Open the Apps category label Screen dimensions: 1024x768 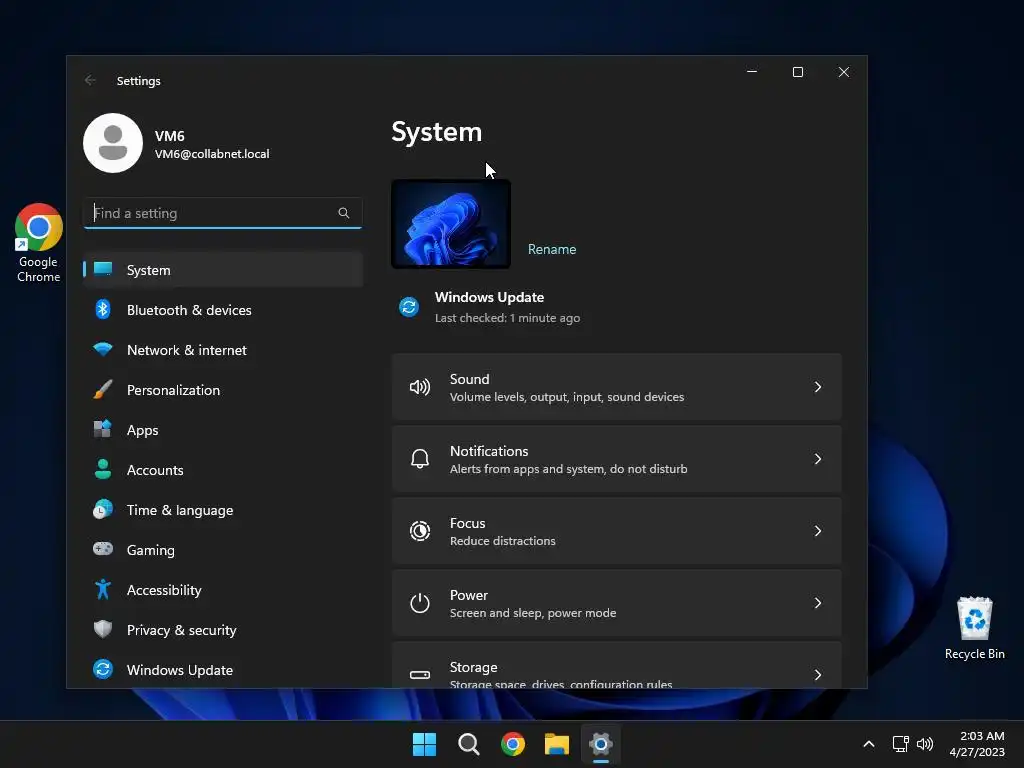142,430
